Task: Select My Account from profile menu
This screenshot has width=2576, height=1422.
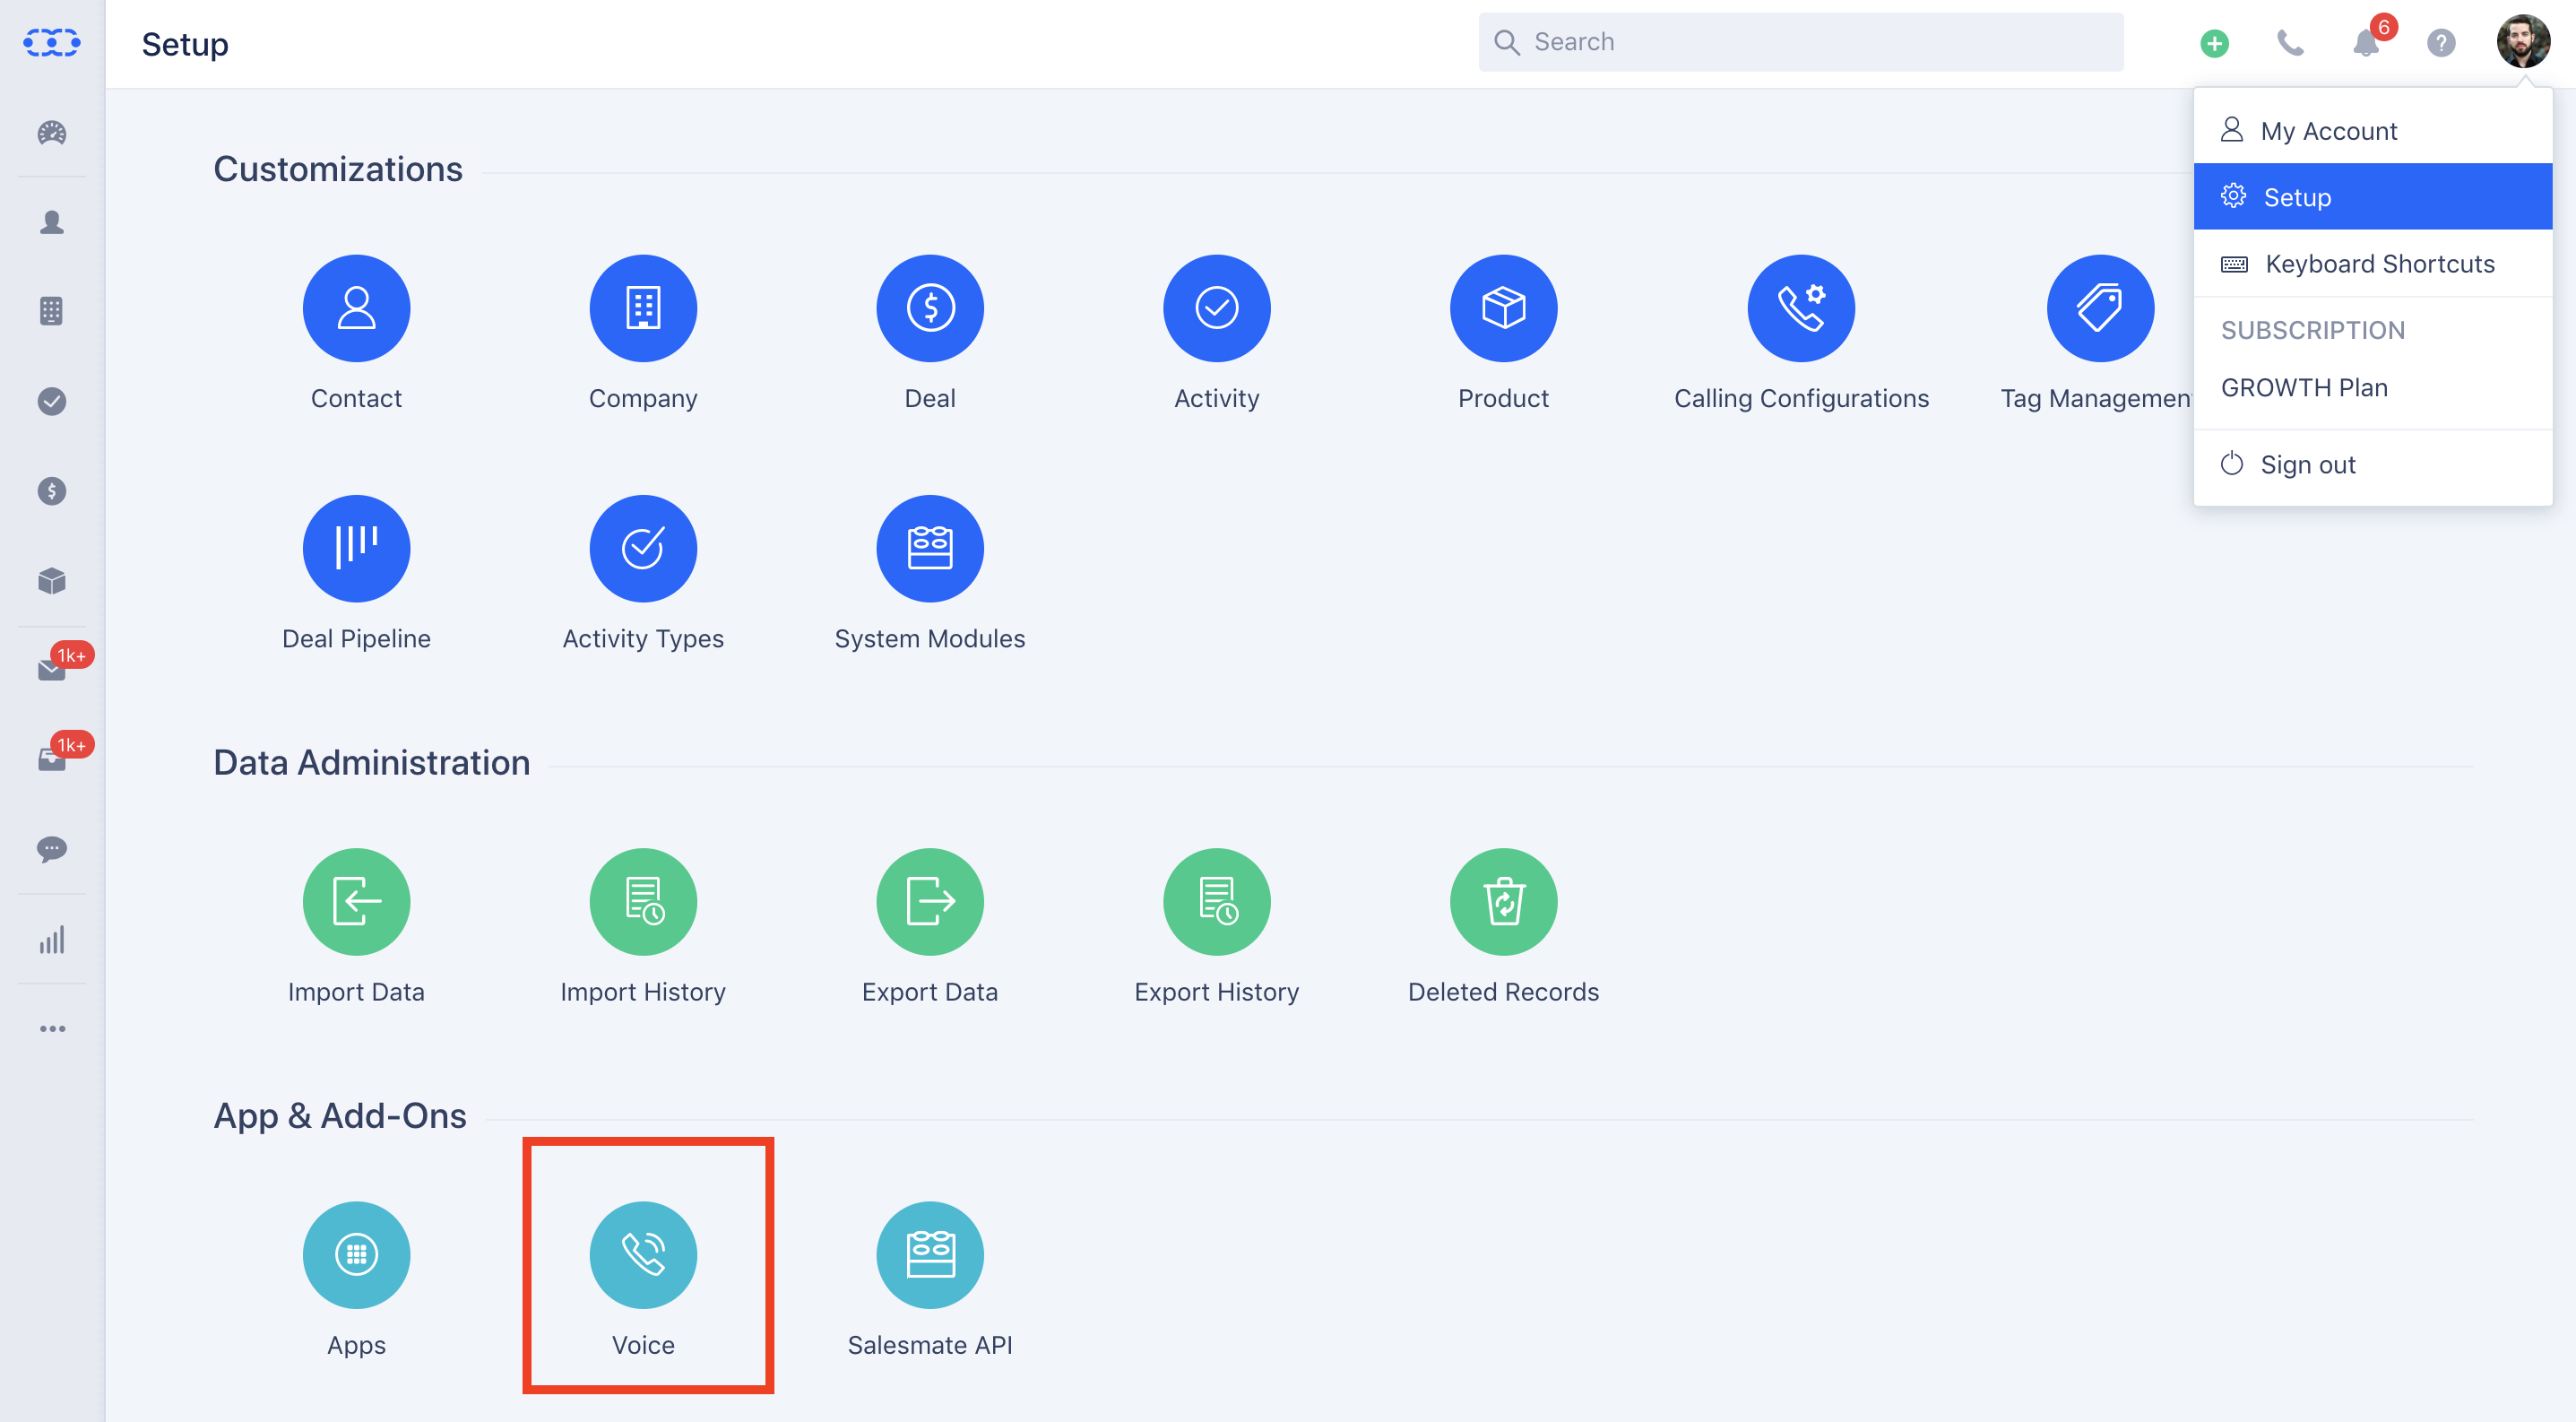Action: pyautogui.click(x=2372, y=131)
